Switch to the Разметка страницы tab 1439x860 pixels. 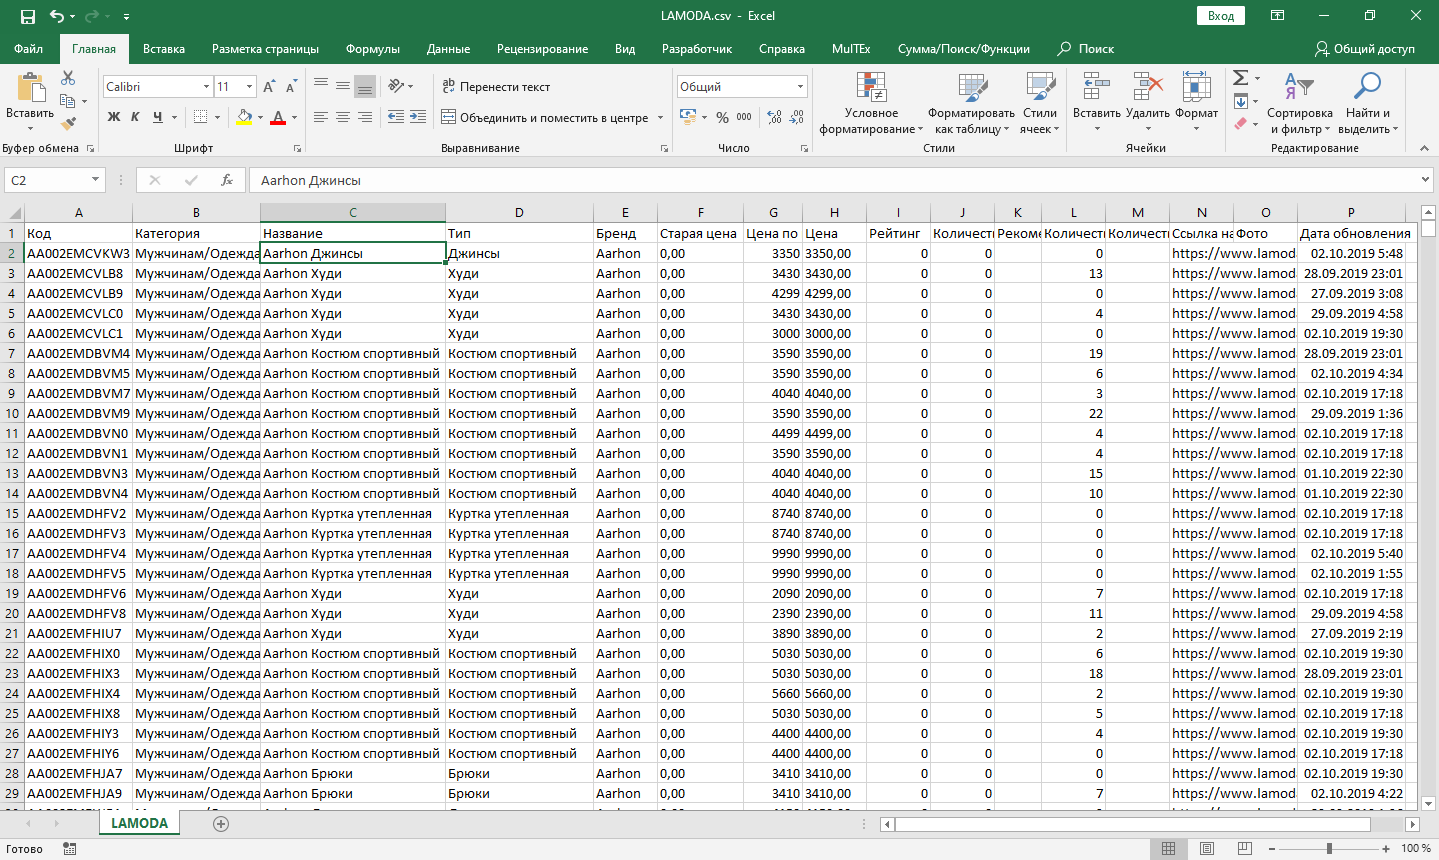pyautogui.click(x=265, y=48)
